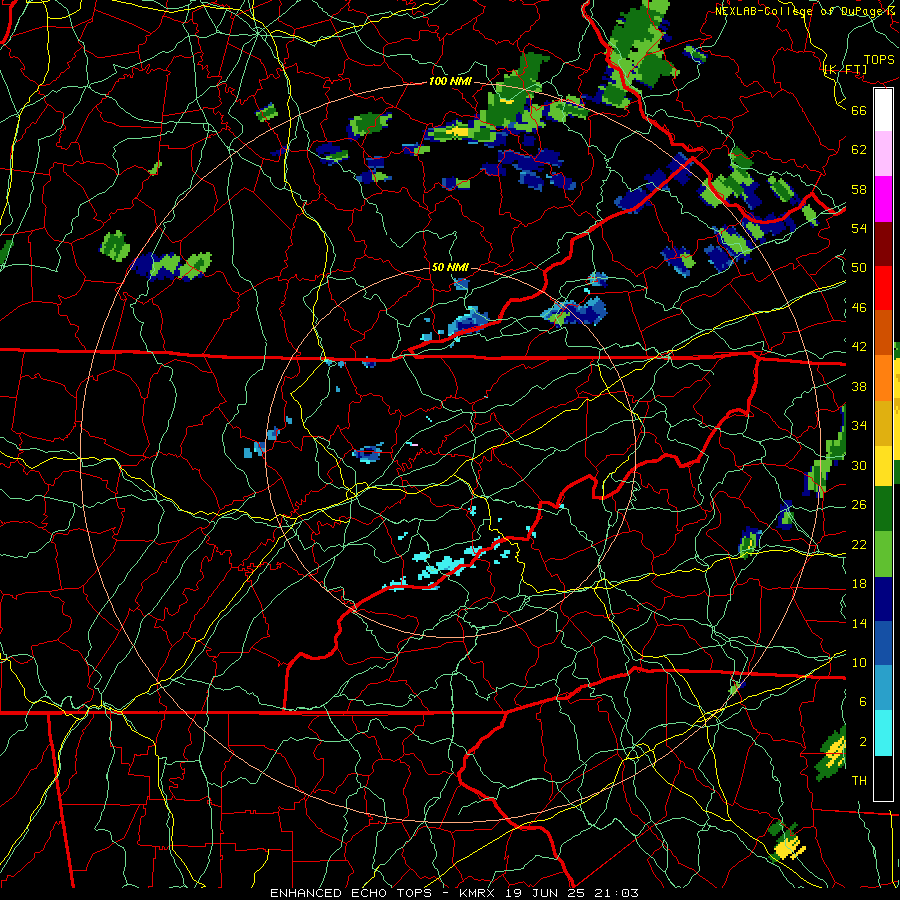The width and height of the screenshot is (900, 900).
Task: Select the dark red legend swatch
Action: pyautogui.click(x=883, y=244)
